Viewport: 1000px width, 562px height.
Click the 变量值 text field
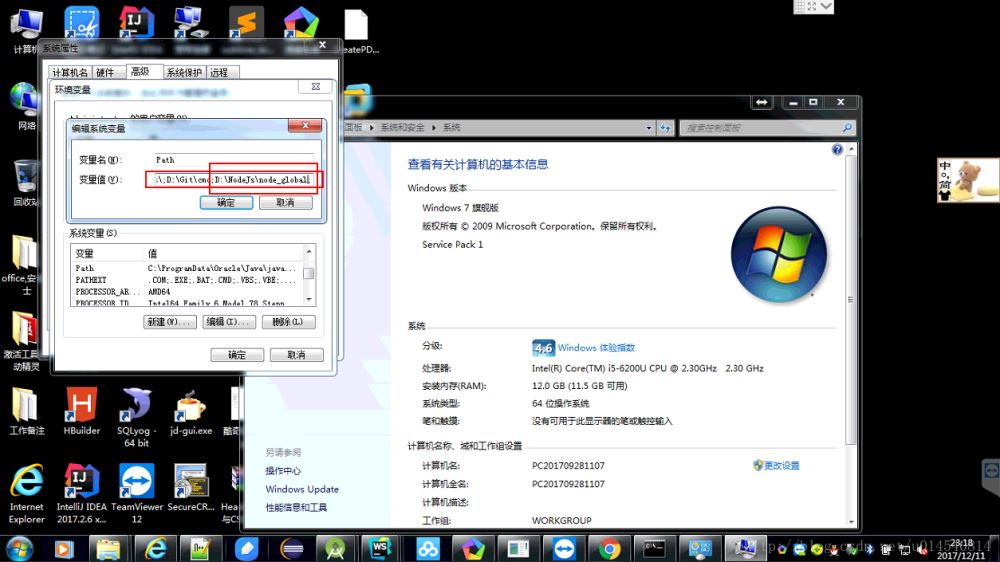[230, 180]
